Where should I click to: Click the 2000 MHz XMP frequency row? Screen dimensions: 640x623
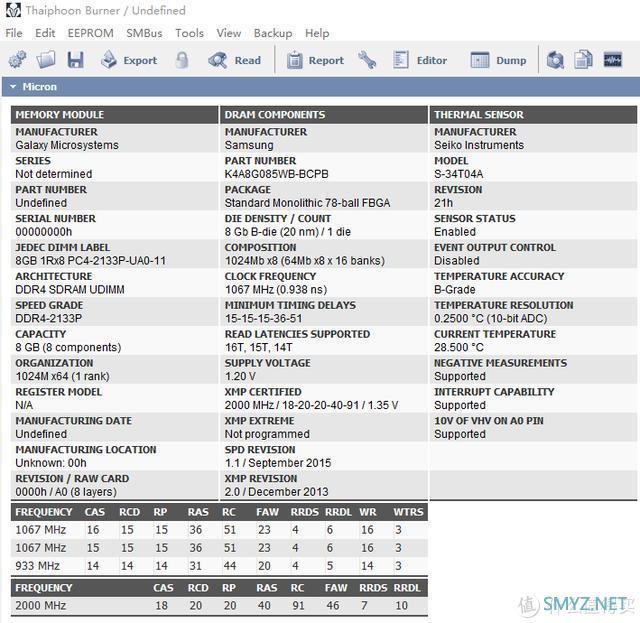(219, 605)
